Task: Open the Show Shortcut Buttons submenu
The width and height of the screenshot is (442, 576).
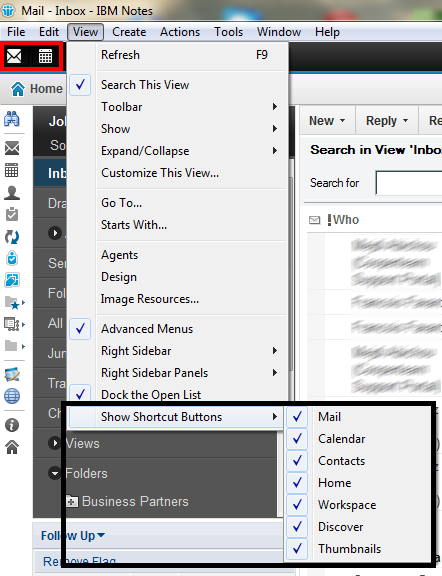Action: [x=176, y=417]
